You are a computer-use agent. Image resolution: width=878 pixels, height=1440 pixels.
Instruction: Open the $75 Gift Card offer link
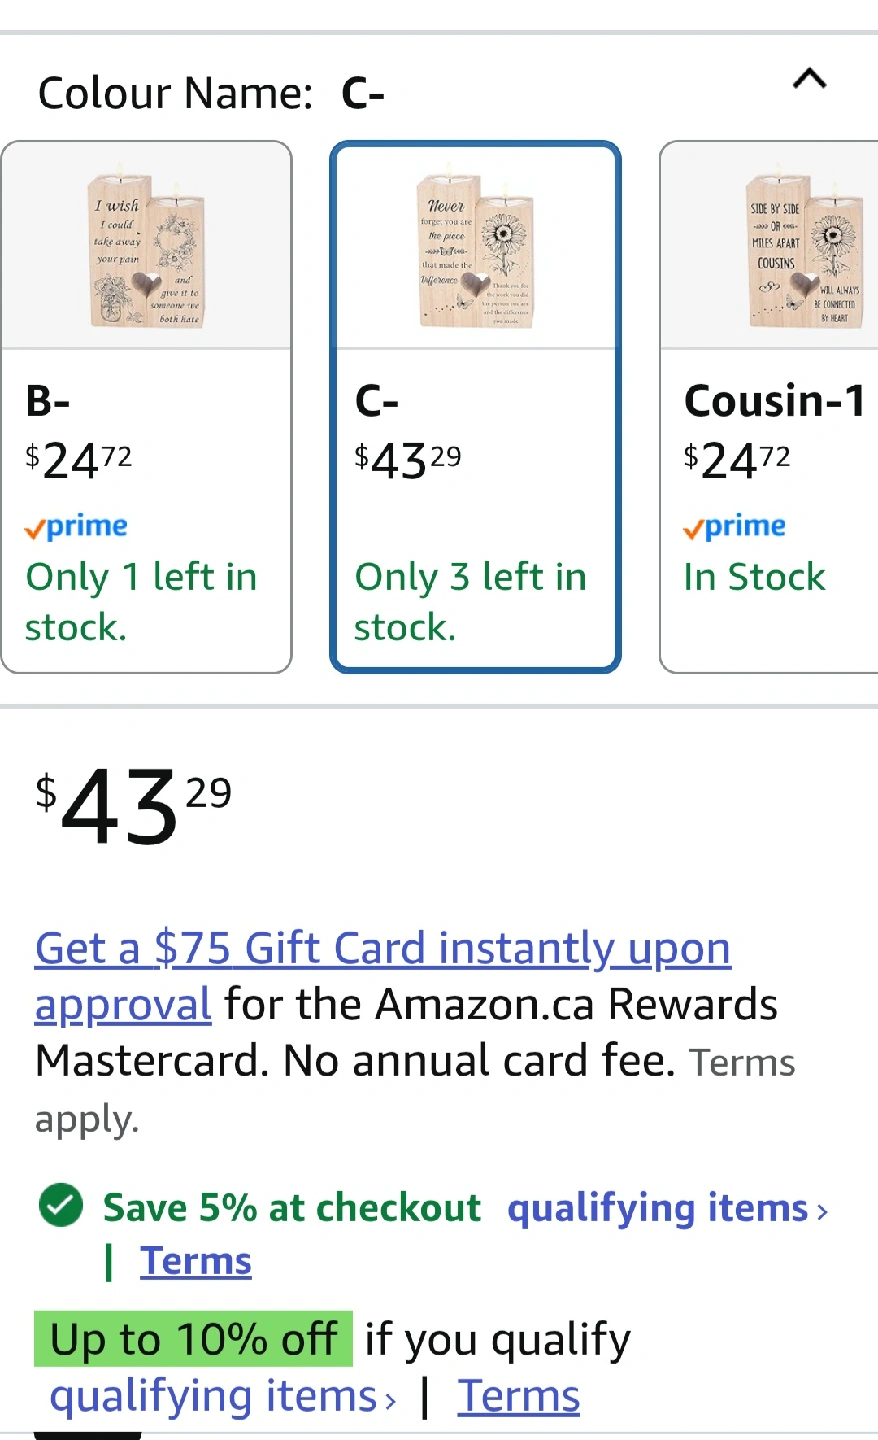tap(383, 948)
